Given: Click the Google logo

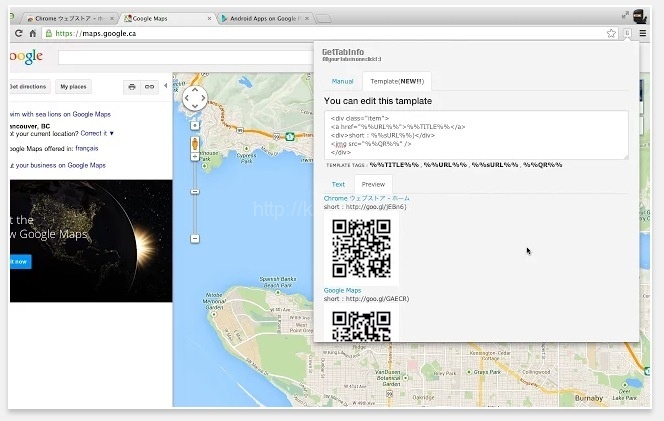Looking at the screenshot, I should coord(26,57).
